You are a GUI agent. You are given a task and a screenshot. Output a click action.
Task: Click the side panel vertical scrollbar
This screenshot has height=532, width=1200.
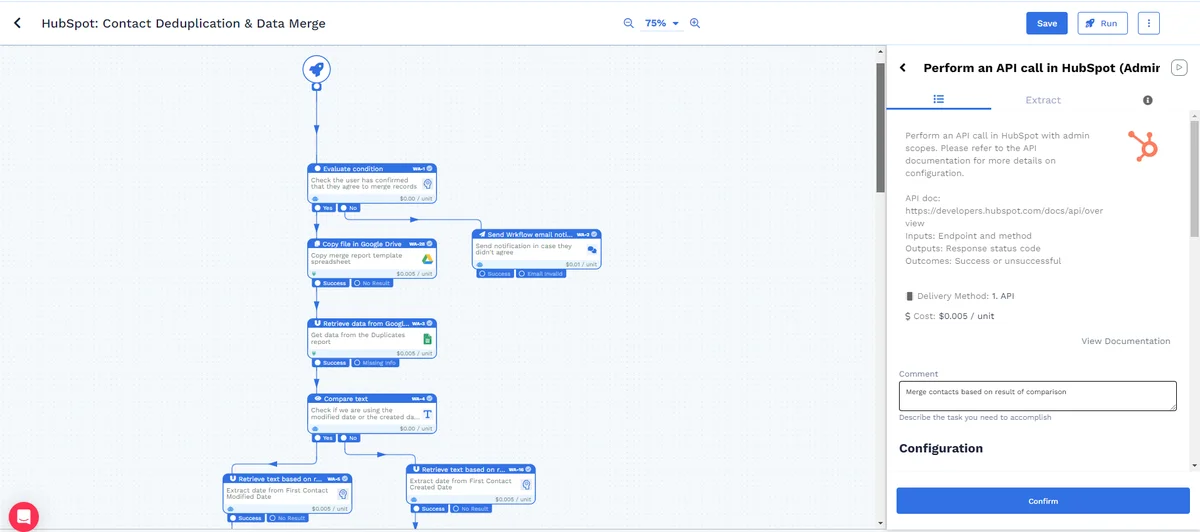click(1194, 178)
